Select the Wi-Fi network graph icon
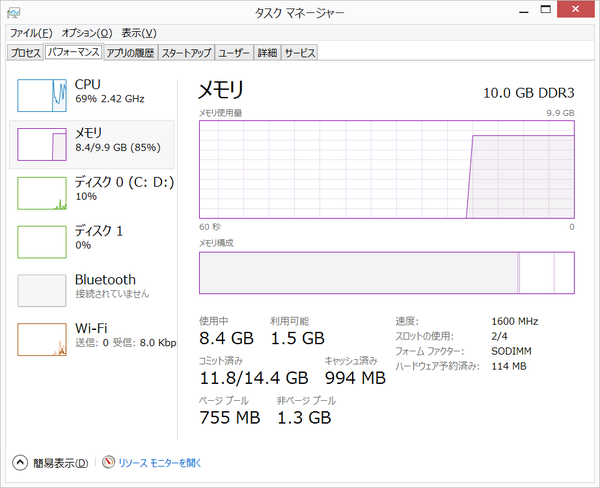600x488 pixels. coord(43,338)
